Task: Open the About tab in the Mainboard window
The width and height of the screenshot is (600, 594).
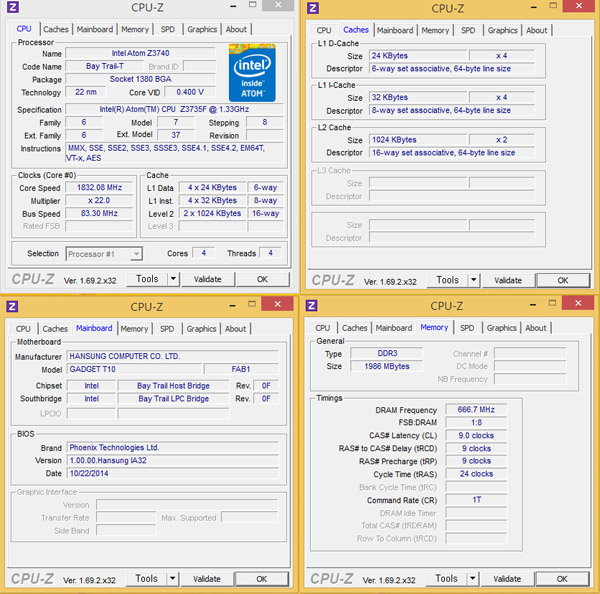Action: pos(235,329)
